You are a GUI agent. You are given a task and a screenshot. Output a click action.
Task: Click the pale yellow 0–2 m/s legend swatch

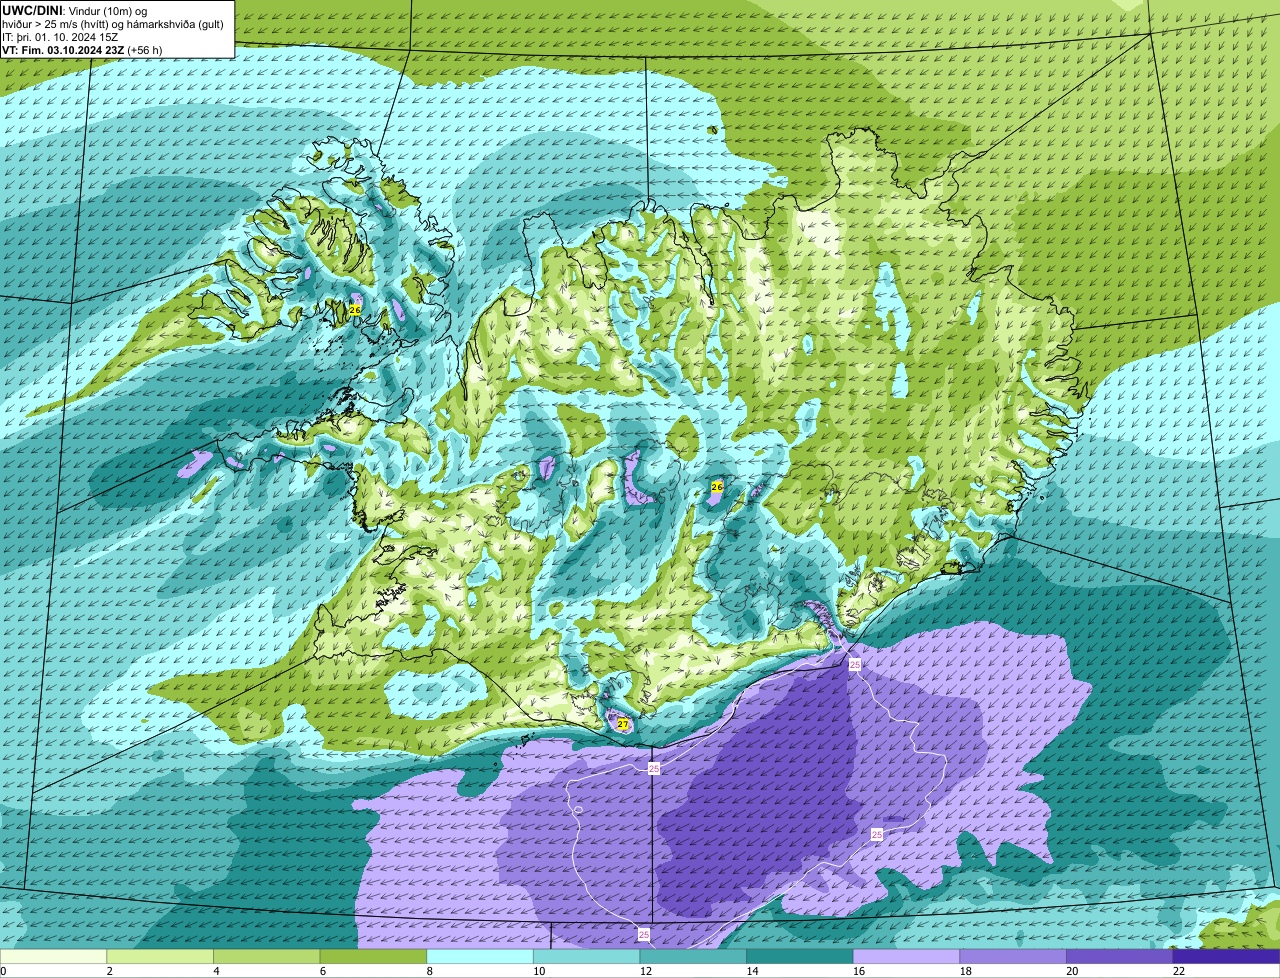[53, 957]
